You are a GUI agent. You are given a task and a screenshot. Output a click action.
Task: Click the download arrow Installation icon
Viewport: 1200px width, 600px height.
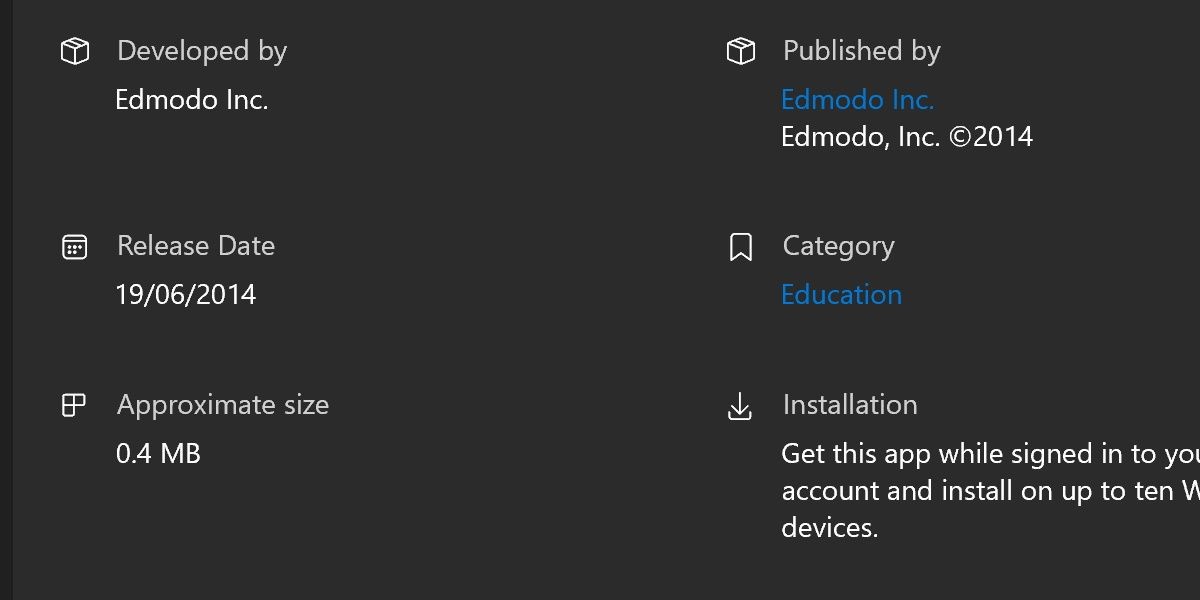740,407
